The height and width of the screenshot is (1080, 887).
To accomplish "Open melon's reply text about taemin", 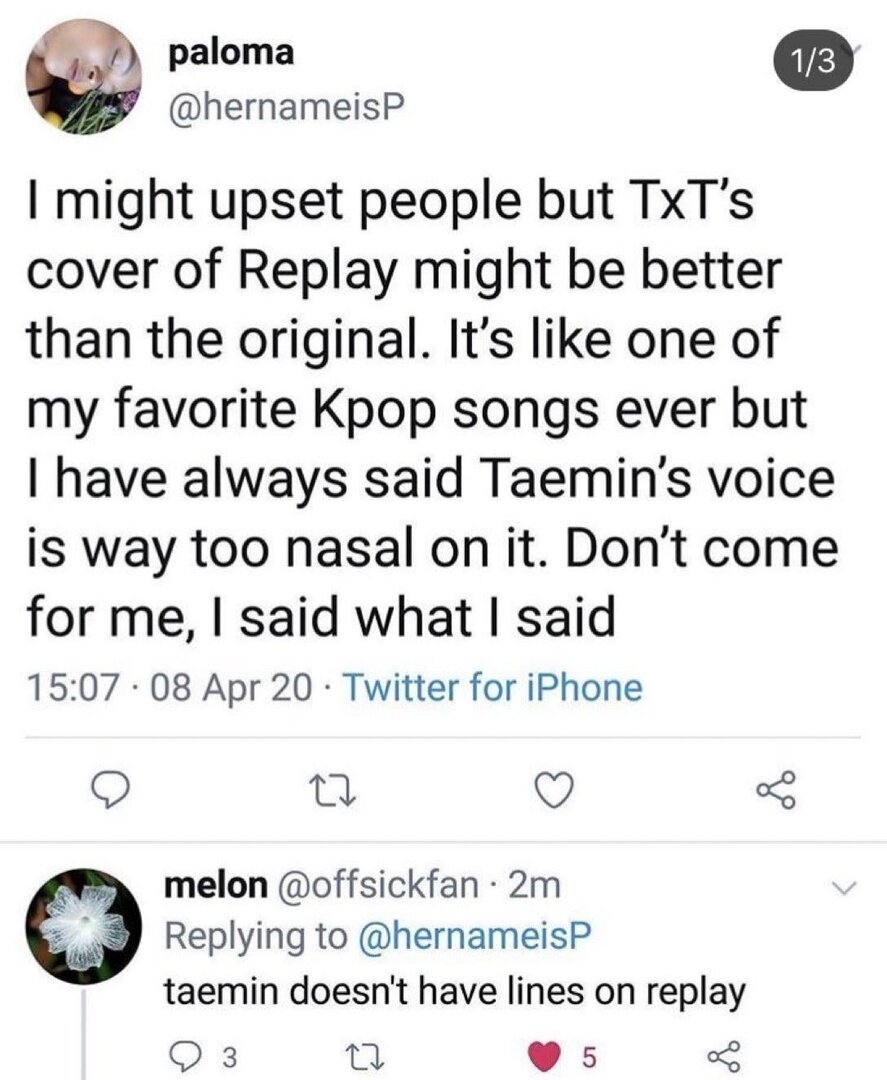I will pyautogui.click(x=455, y=992).
